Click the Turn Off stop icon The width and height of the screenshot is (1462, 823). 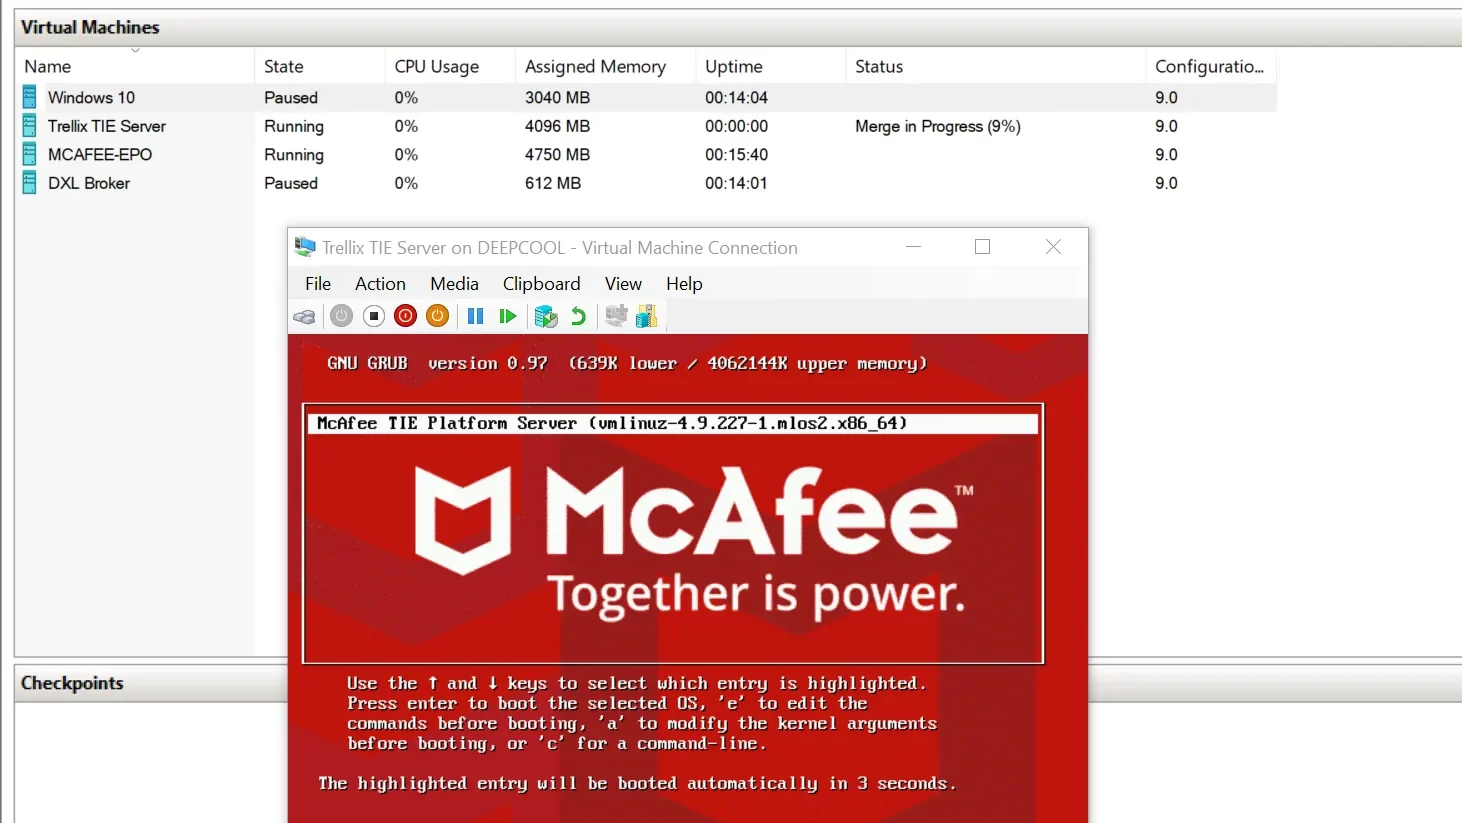click(x=374, y=316)
